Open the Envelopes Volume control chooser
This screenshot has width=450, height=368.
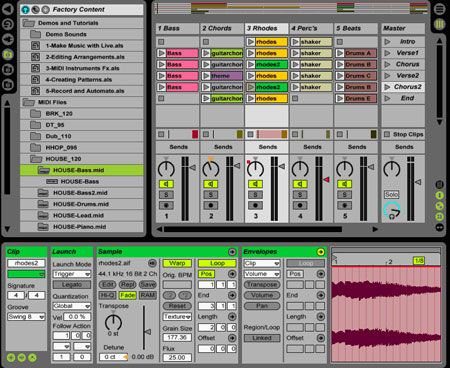(x=262, y=274)
